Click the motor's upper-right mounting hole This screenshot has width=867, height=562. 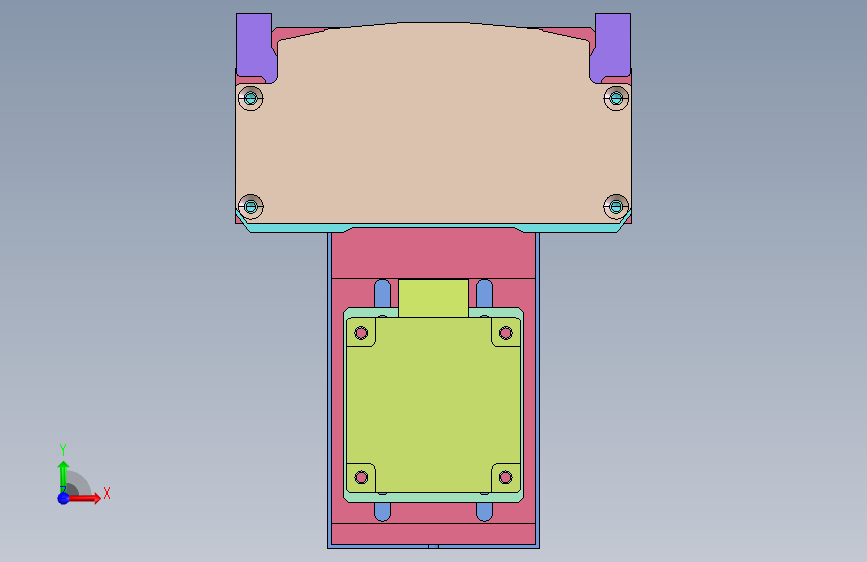(505, 333)
